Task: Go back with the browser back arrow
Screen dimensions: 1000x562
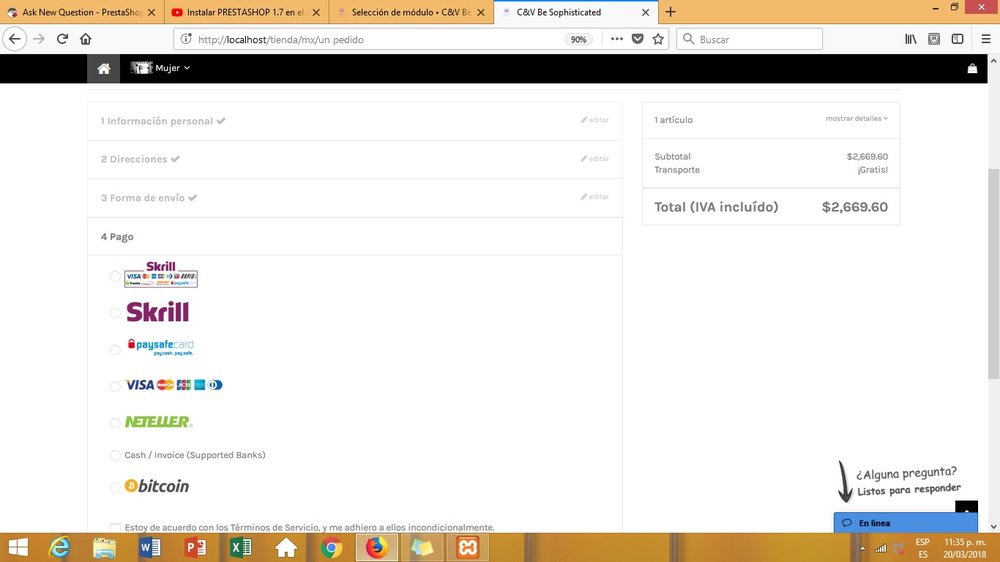Action: tap(15, 39)
